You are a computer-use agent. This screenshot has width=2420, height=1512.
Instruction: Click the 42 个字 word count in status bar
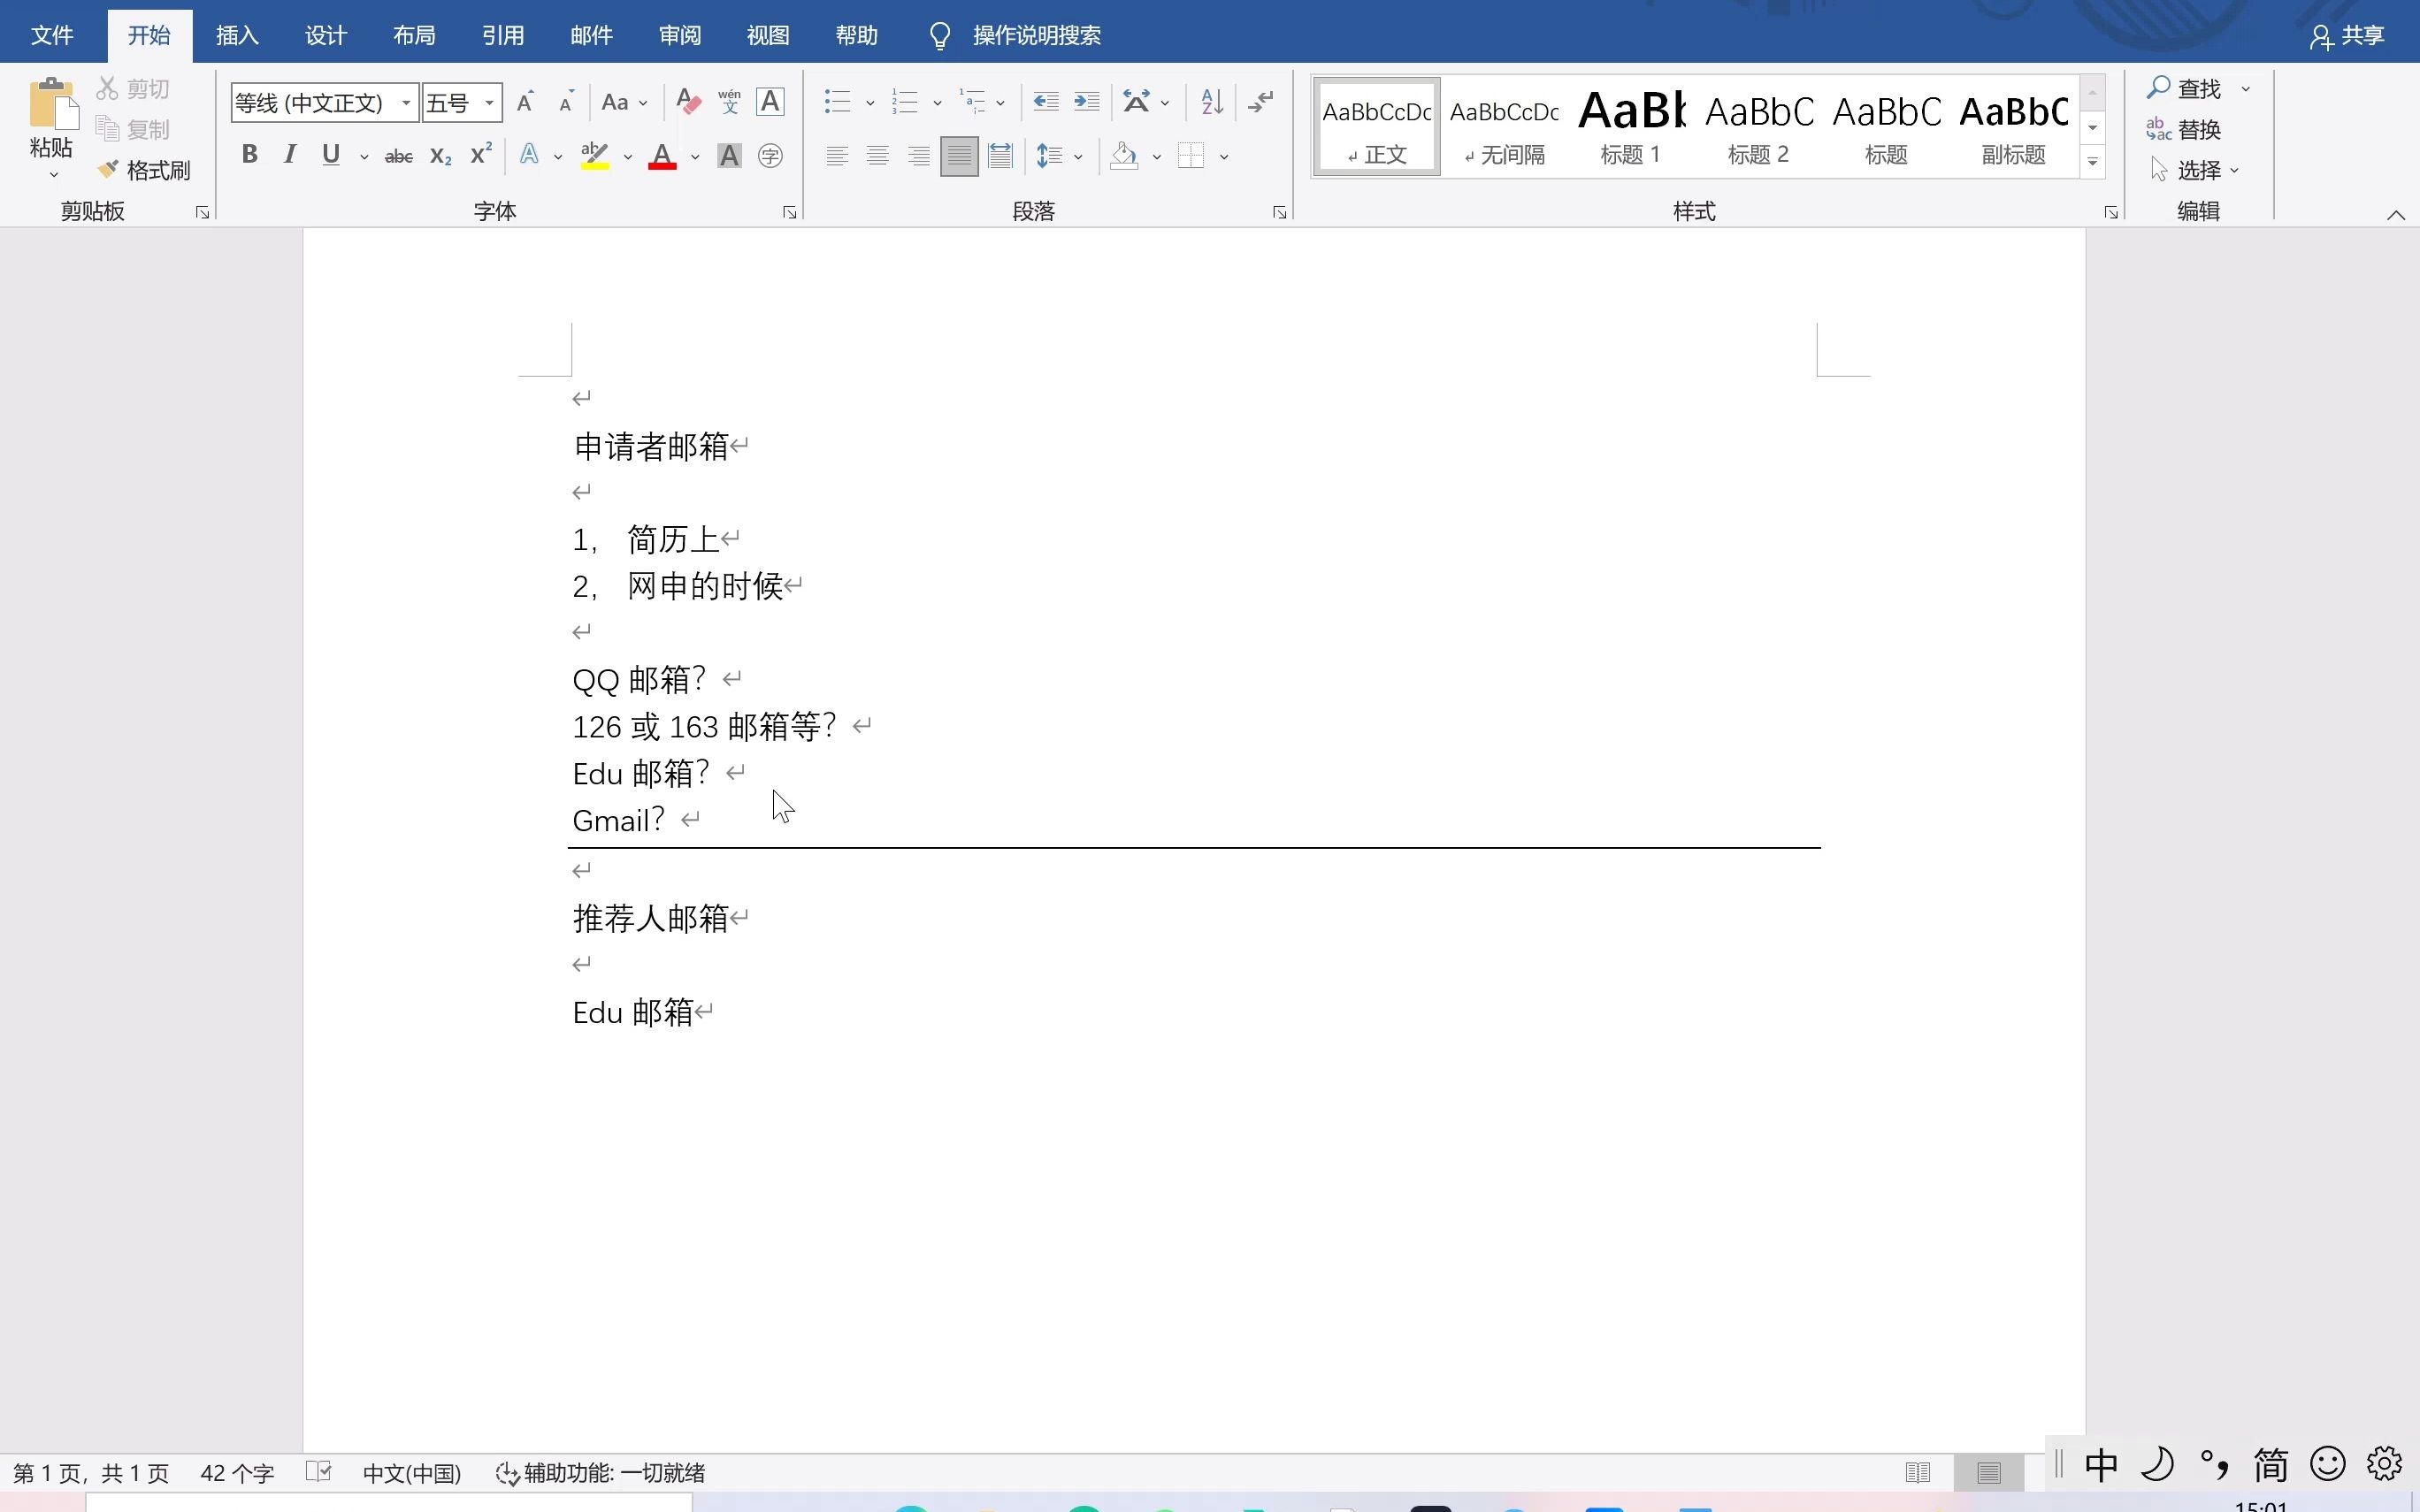pyautogui.click(x=237, y=1472)
